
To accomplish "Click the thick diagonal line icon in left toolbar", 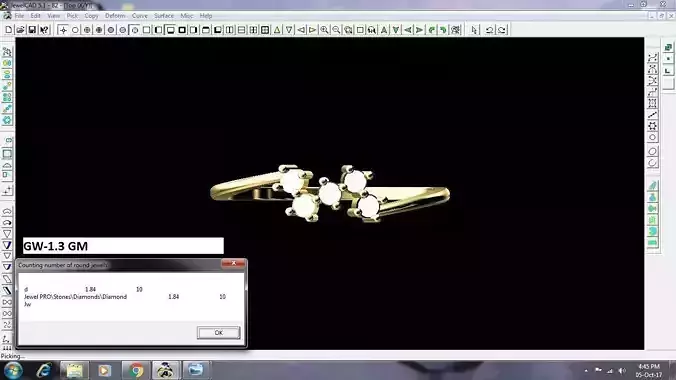I will pyautogui.click(x=7, y=290).
